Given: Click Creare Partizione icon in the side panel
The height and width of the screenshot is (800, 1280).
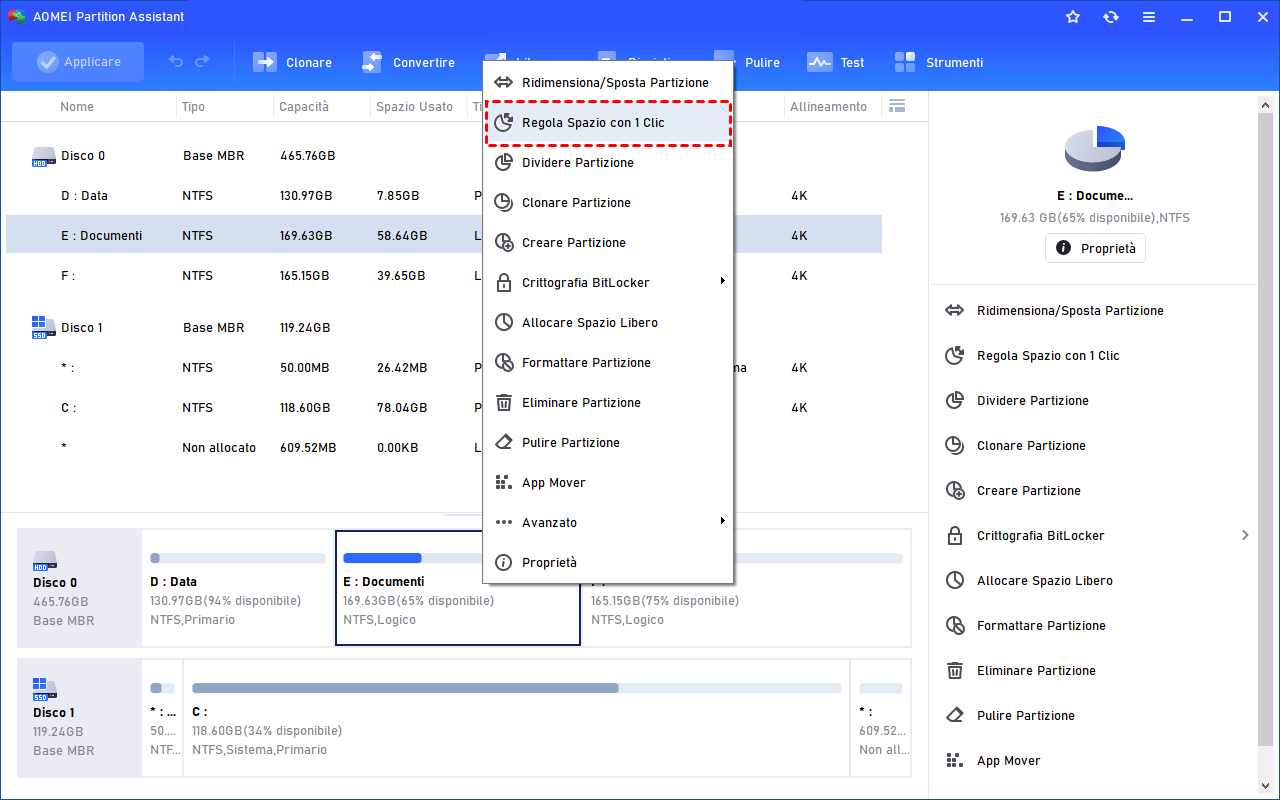Looking at the screenshot, I should [x=954, y=491].
